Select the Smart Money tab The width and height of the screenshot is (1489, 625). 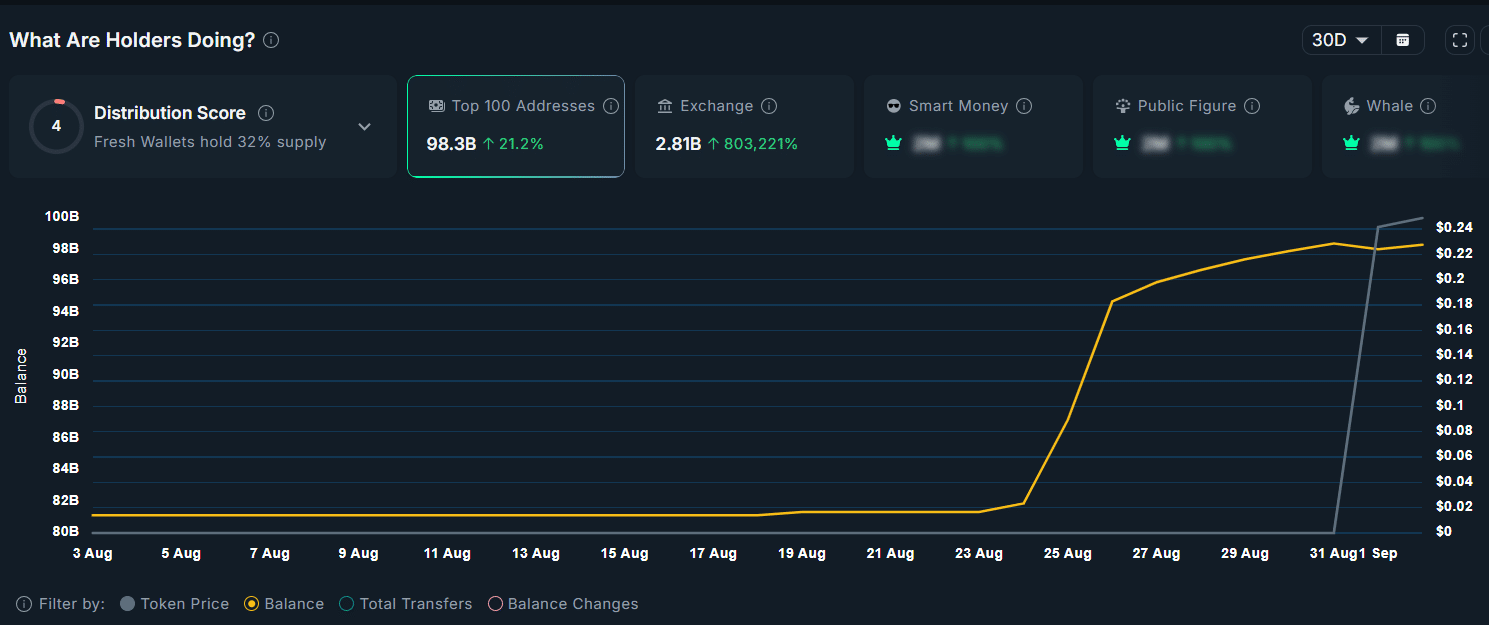point(973,126)
